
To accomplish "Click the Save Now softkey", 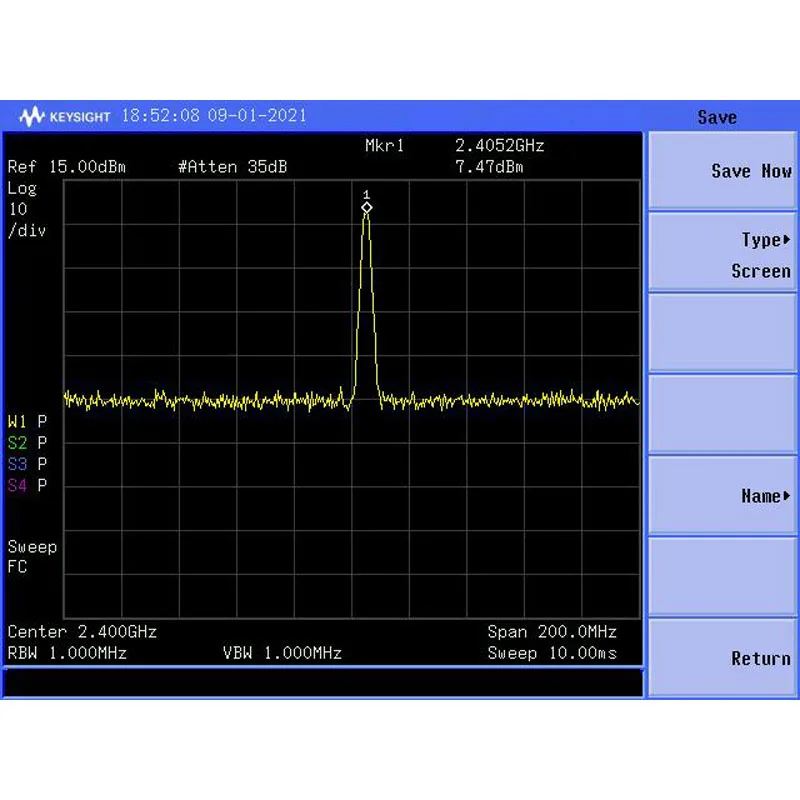I will tap(722, 171).
